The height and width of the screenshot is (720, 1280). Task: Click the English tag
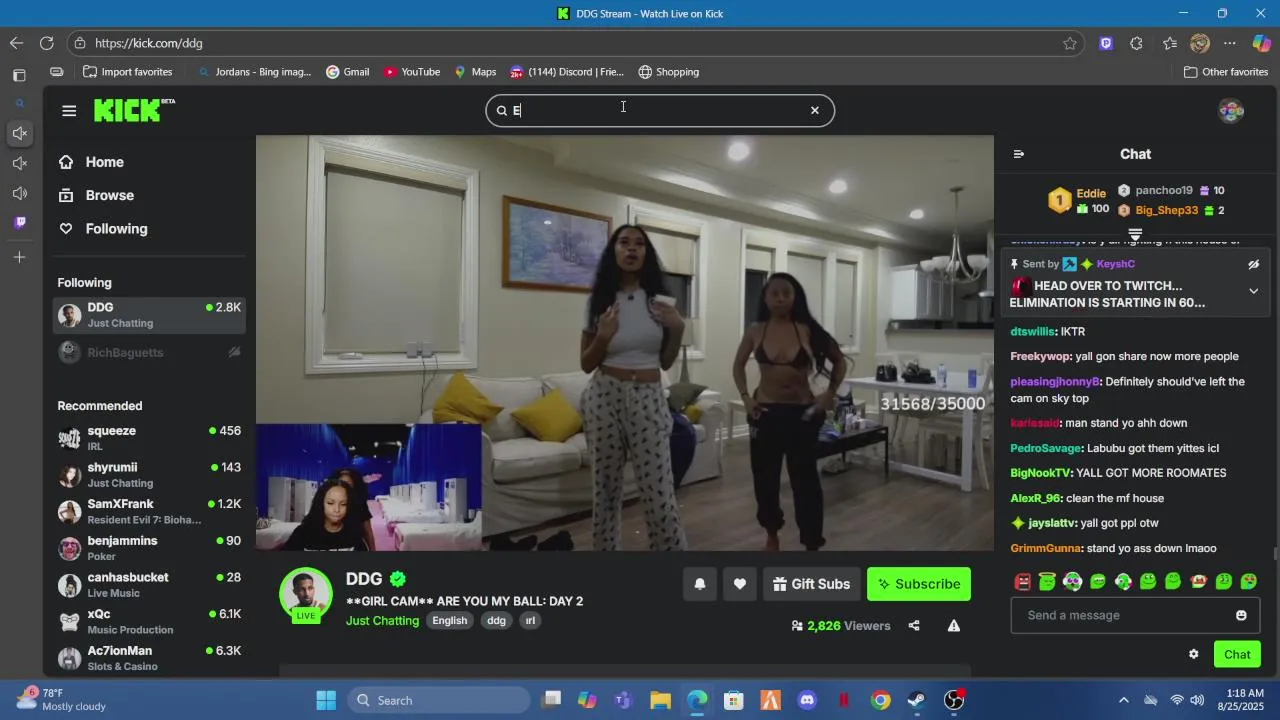click(x=450, y=621)
